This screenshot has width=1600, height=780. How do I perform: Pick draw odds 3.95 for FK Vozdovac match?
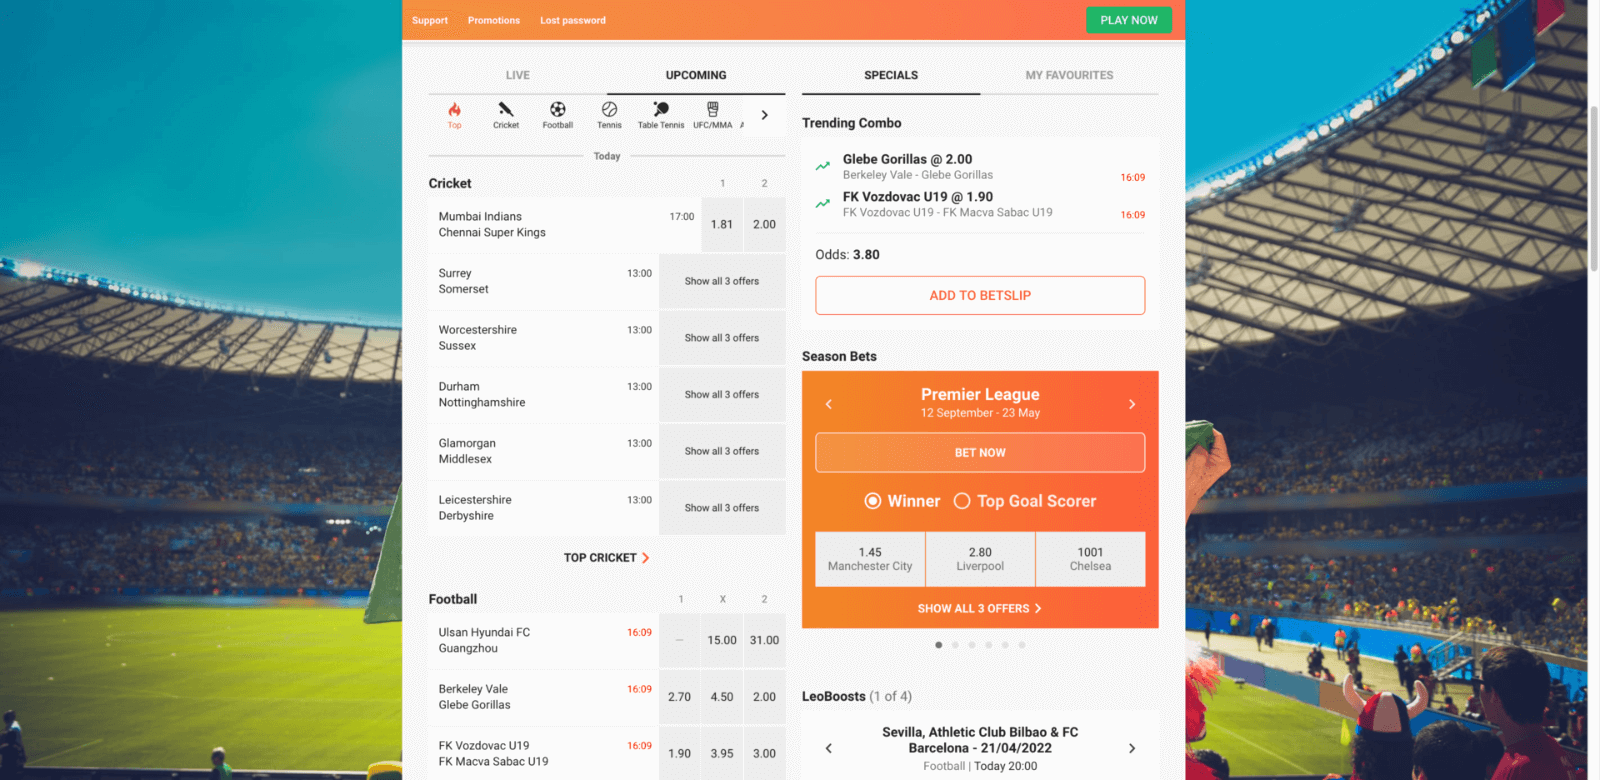pyautogui.click(x=722, y=754)
